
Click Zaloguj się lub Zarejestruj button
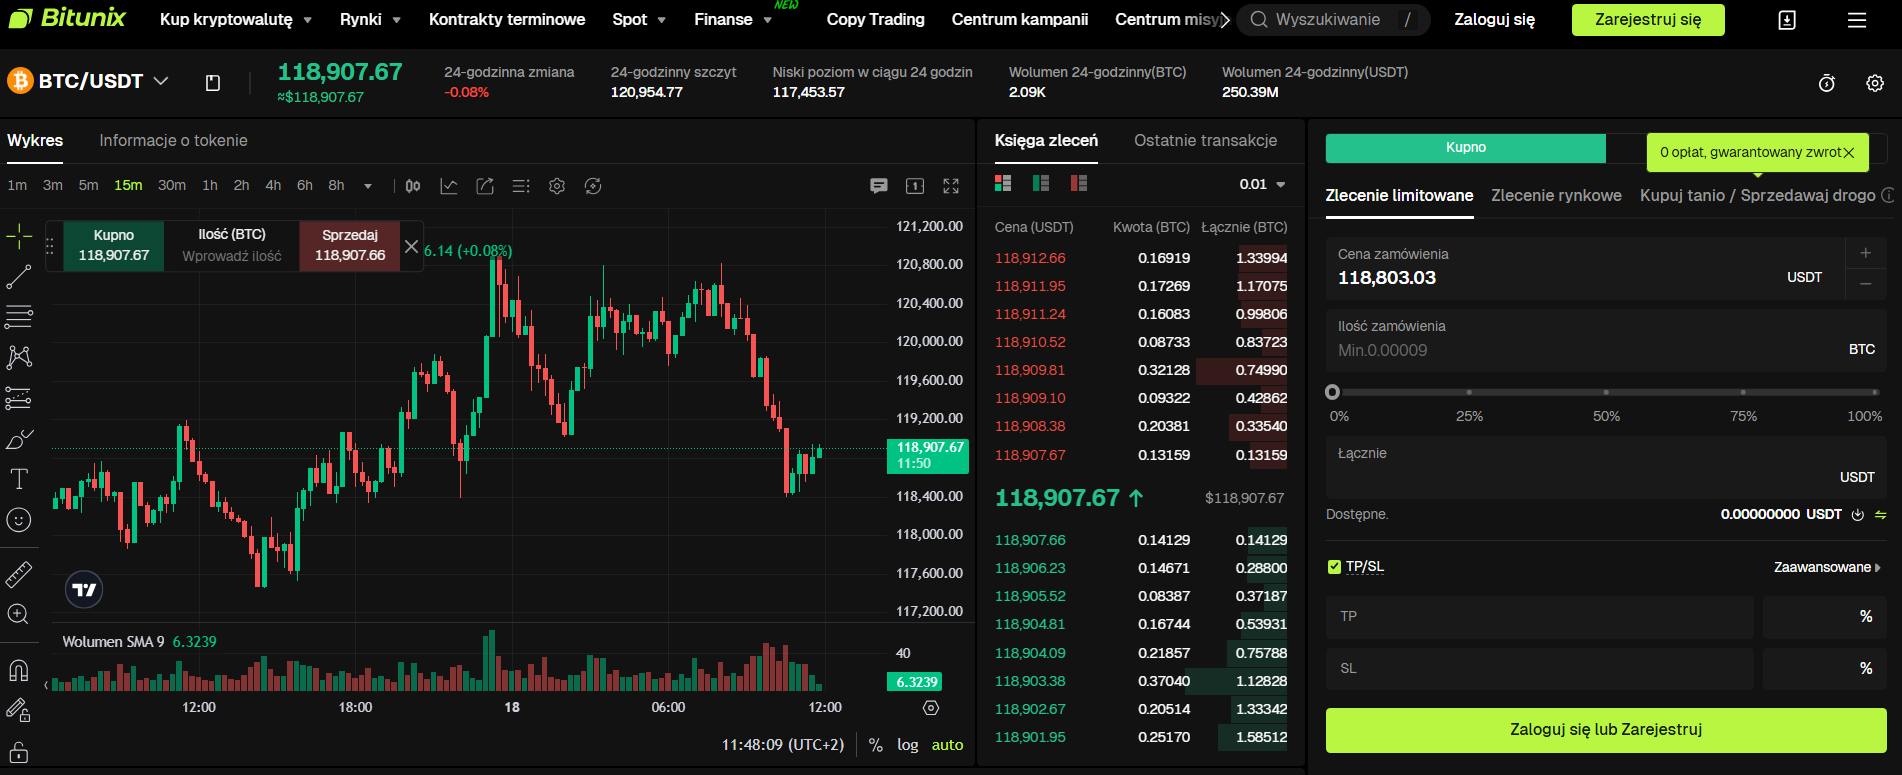(1606, 730)
